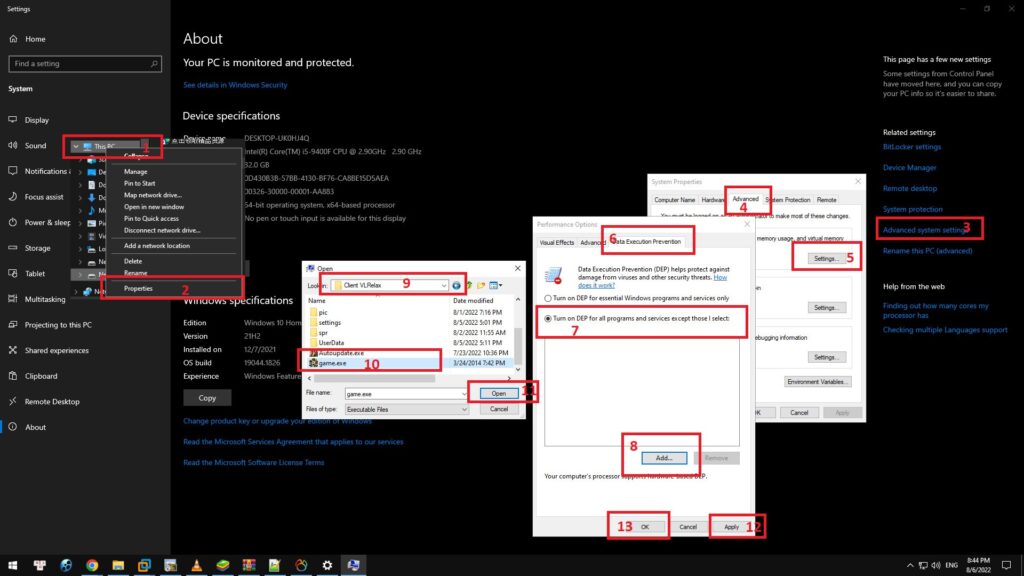Show hidden system tray icons
This screenshot has width=1024, height=576.
(x=910, y=566)
